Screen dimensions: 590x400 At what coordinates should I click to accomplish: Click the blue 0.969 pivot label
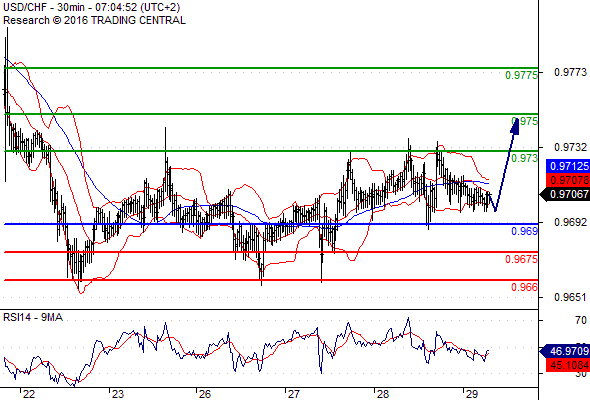click(525, 231)
